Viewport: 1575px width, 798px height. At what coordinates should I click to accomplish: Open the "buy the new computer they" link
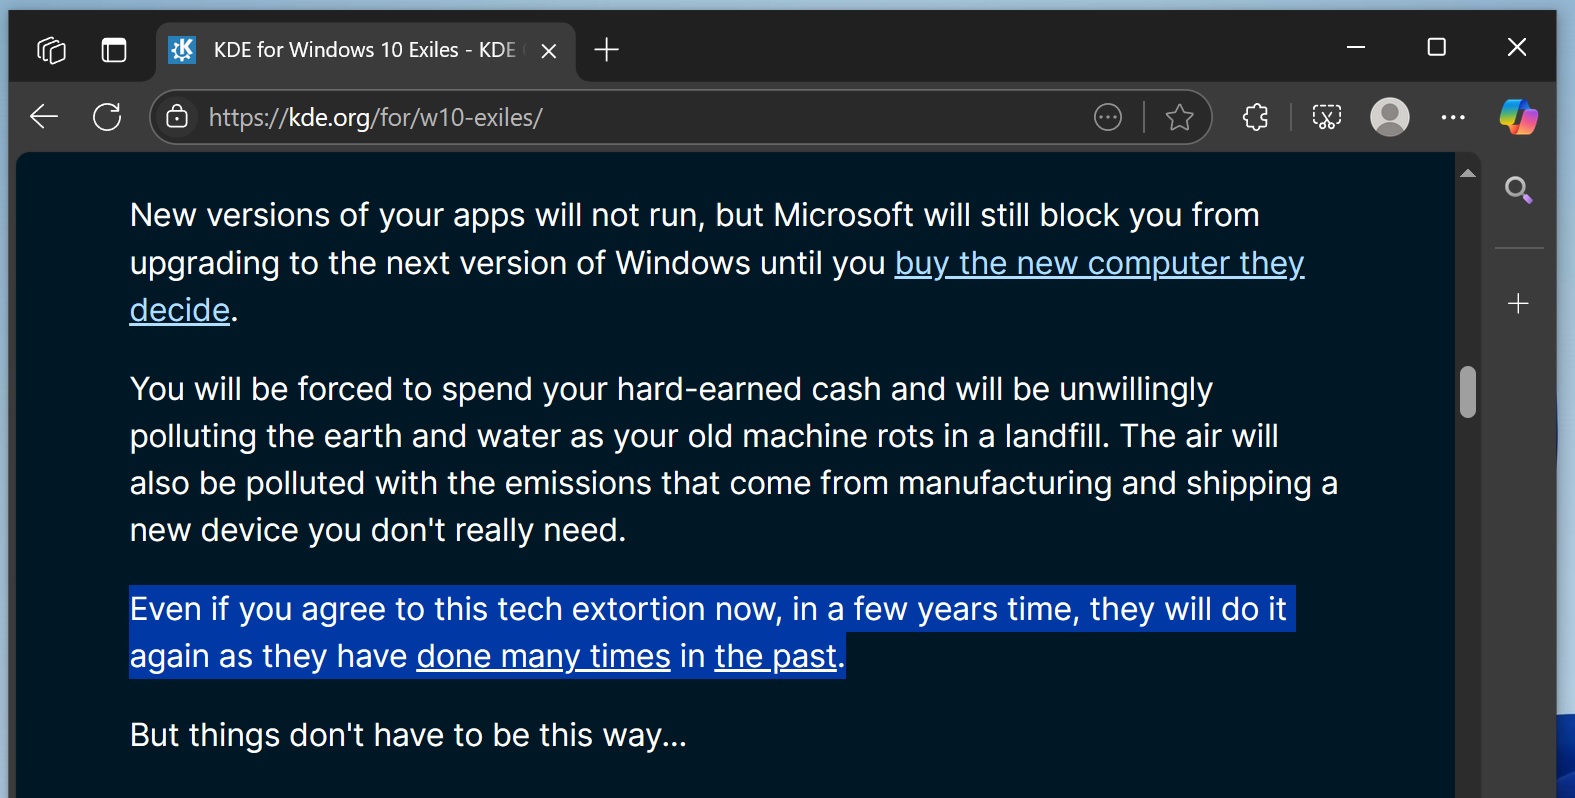pyautogui.click(x=1099, y=263)
